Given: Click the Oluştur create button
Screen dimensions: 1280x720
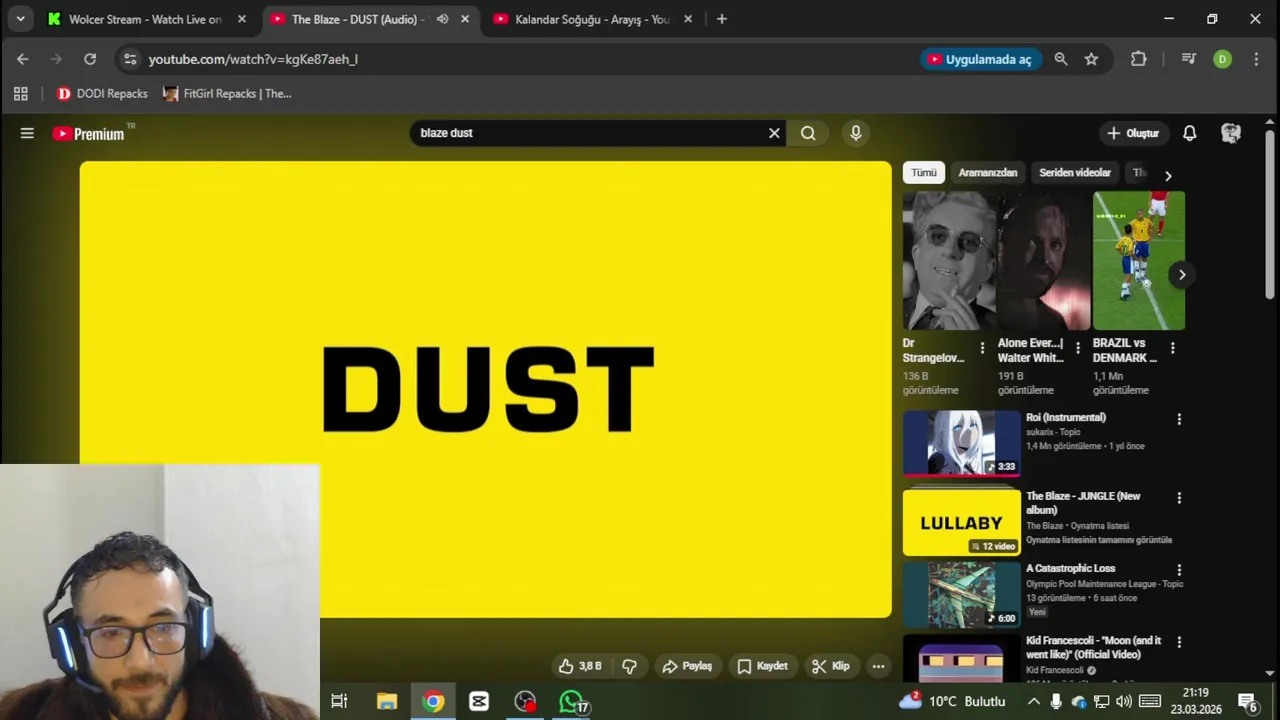Looking at the screenshot, I should coord(1133,133).
